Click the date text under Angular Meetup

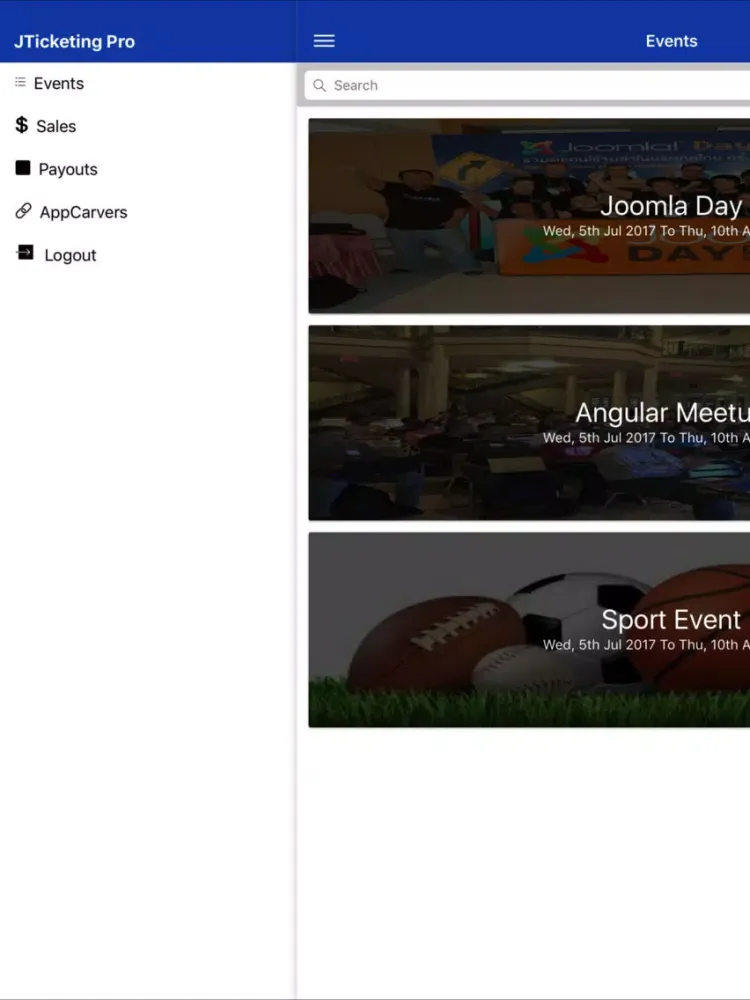click(646, 438)
